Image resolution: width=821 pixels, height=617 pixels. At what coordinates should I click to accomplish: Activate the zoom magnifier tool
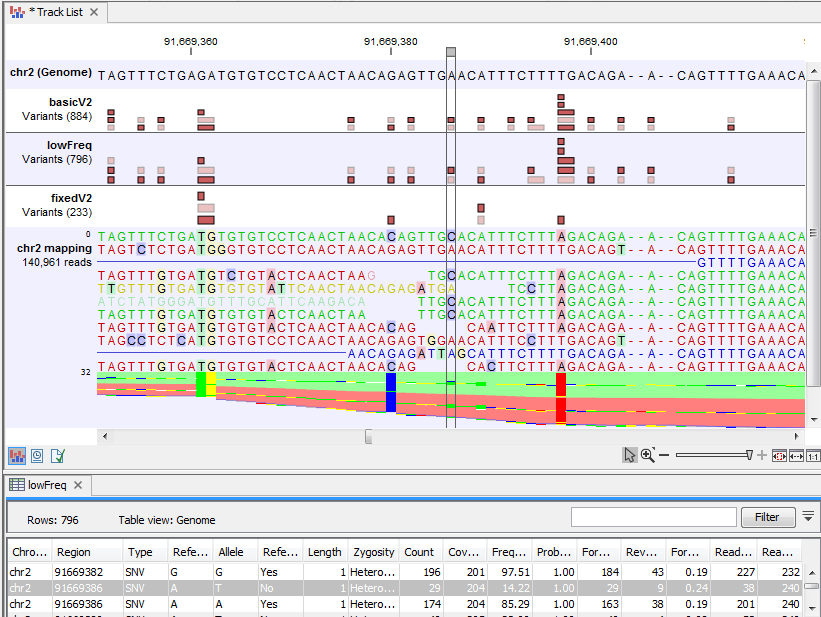tap(648, 455)
